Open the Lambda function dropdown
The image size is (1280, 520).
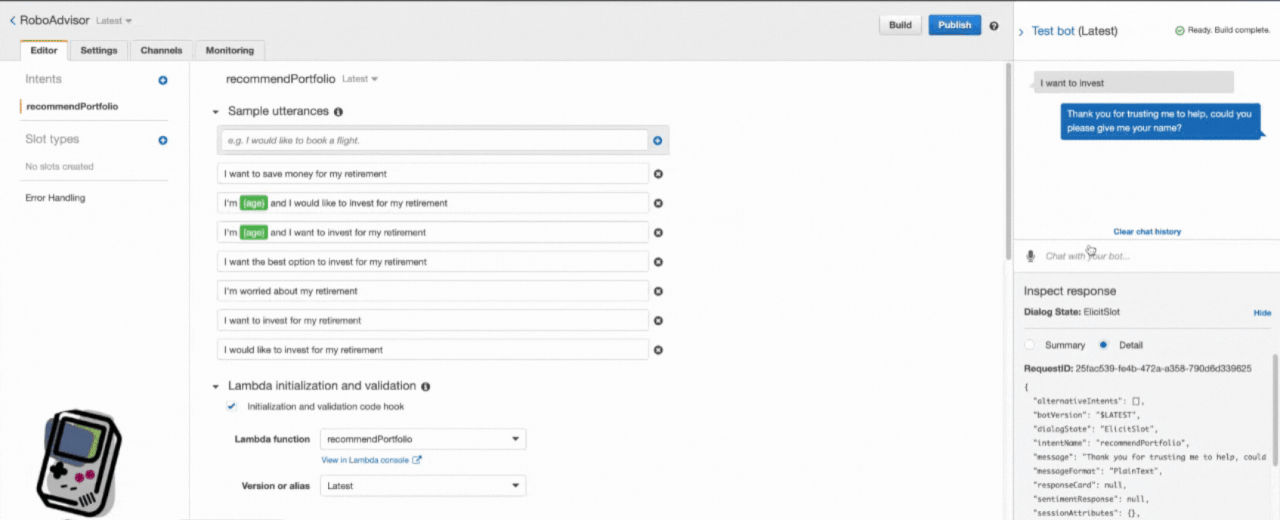tap(423, 439)
